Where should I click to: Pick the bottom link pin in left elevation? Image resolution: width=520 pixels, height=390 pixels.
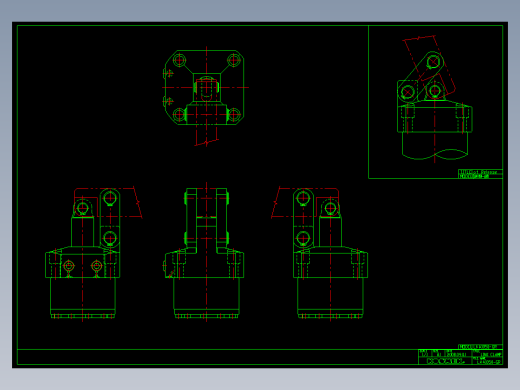pyautogui.click(x=110, y=238)
